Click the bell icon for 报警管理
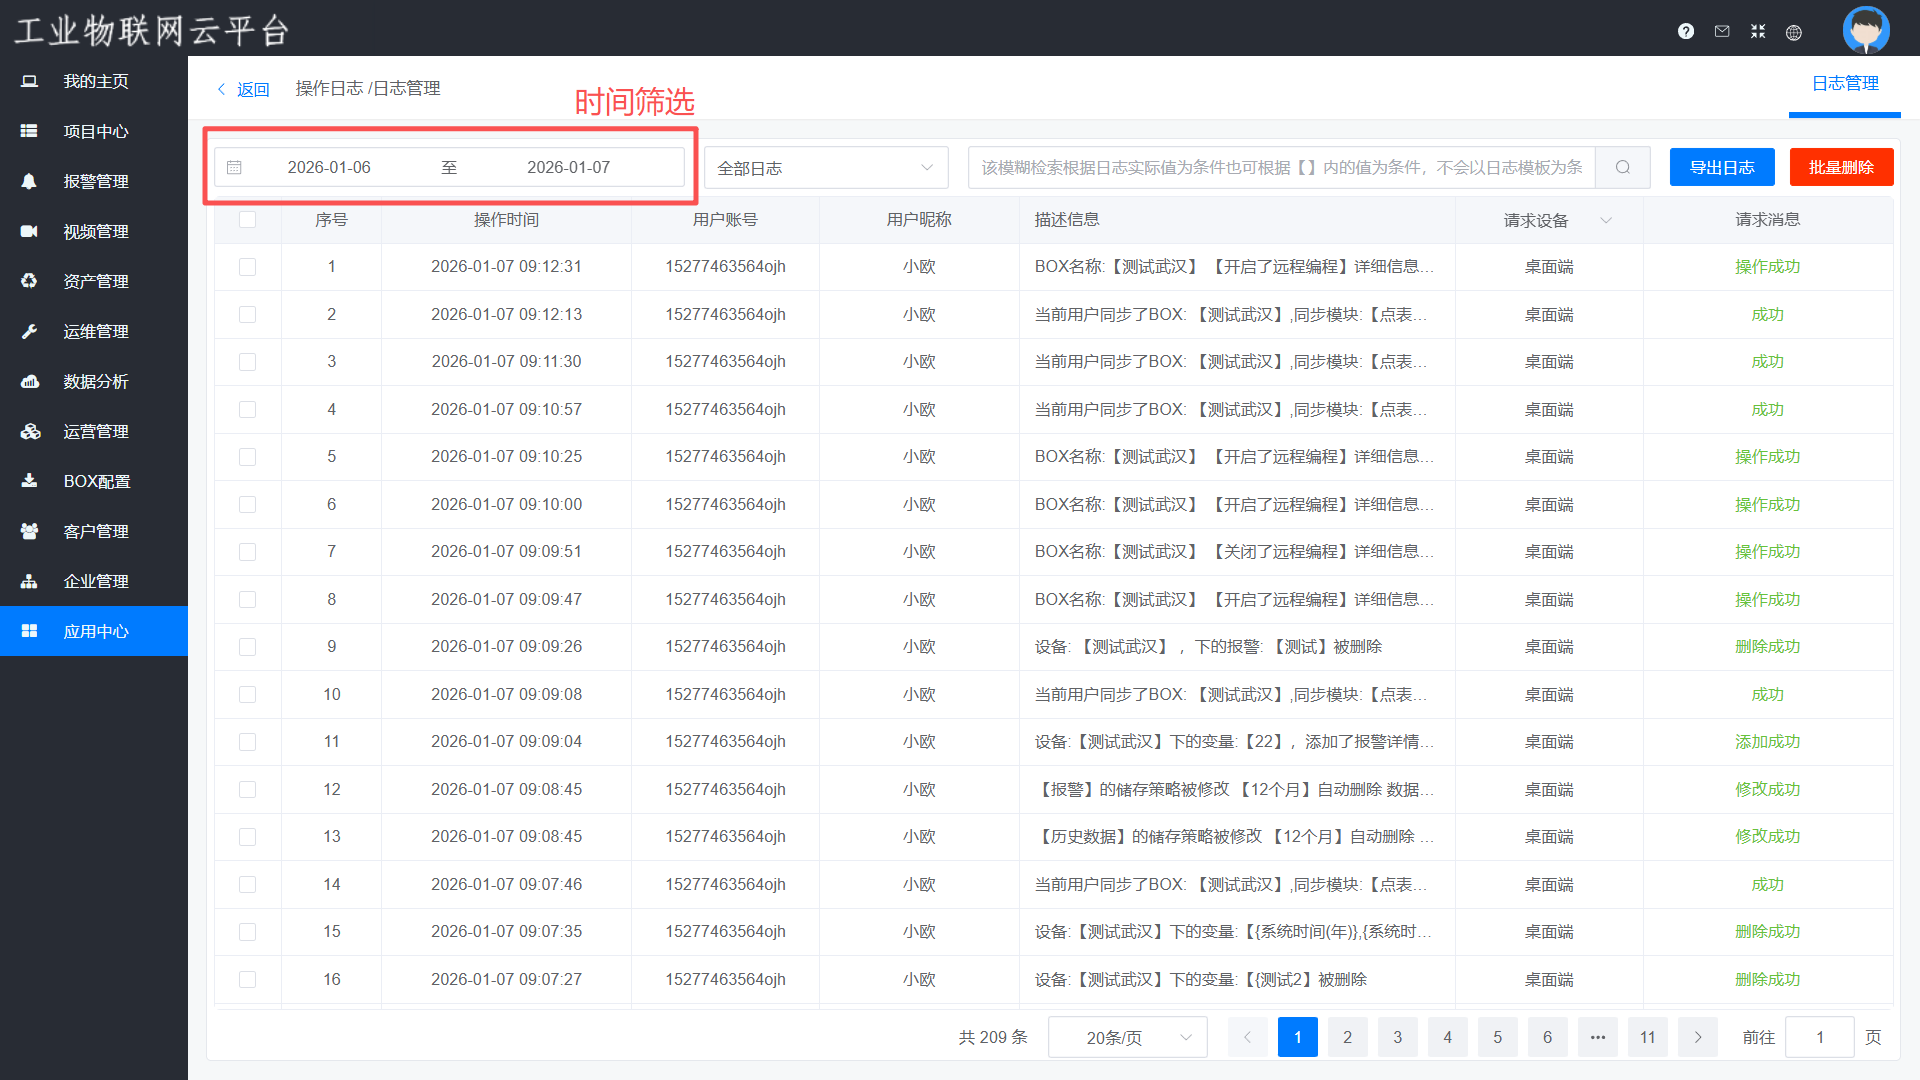1920x1080 pixels. click(29, 181)
